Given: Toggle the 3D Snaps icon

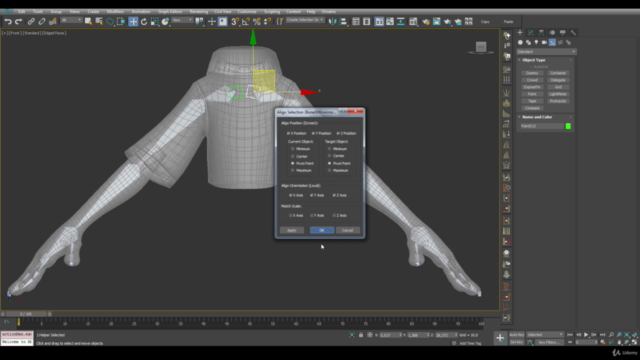Looking at the screenshot, I should click(235, 22).
